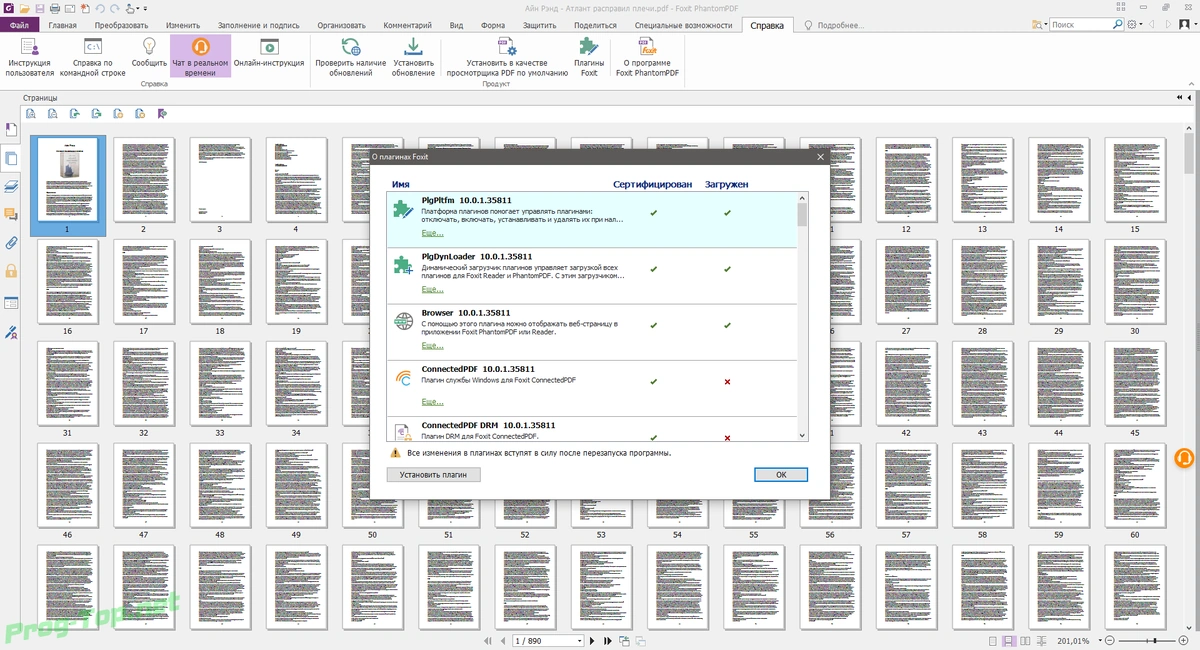Viewport: 1200px width, 650px height.
Task: Click Проверить наличие обновлений
Action: (350, 56)
